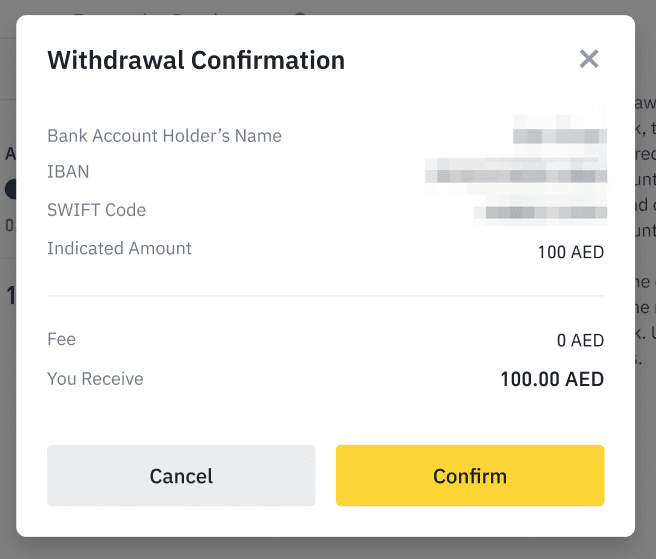Click the Withdrawal Confirmation title
Screen dimensions: 656x559
pos(196,60)
